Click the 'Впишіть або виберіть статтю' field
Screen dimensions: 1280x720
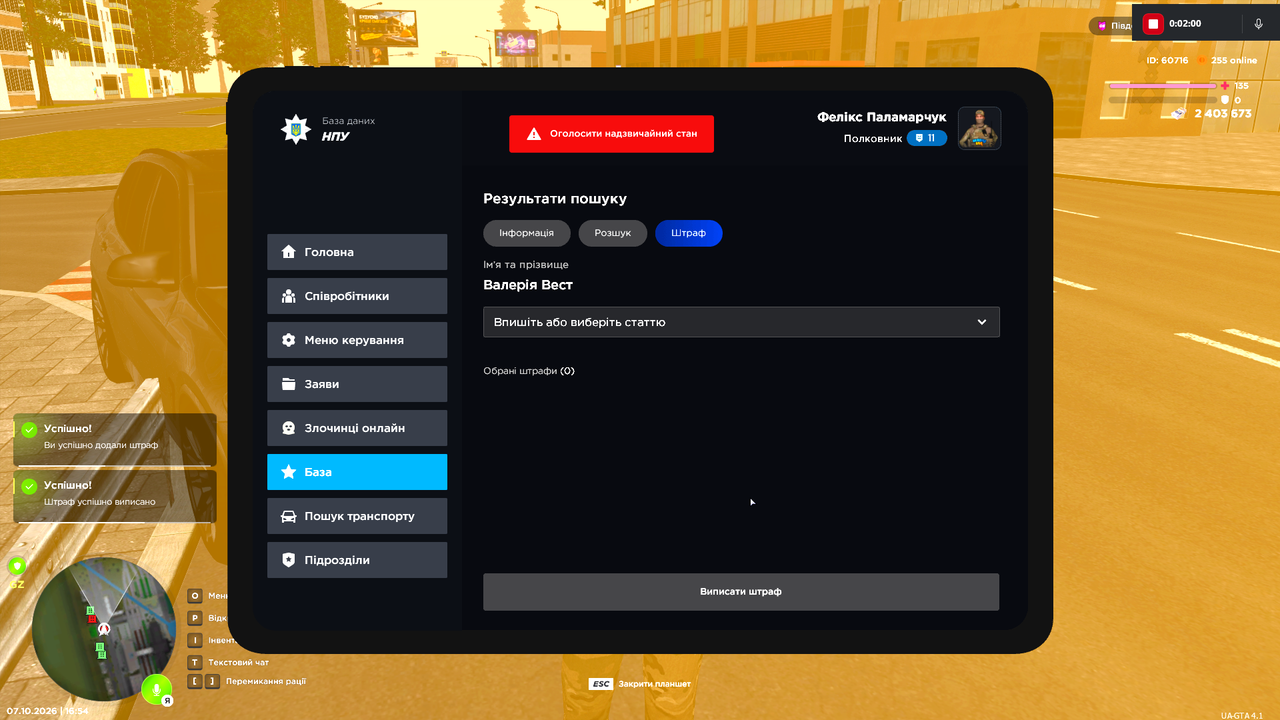(741, 322)
